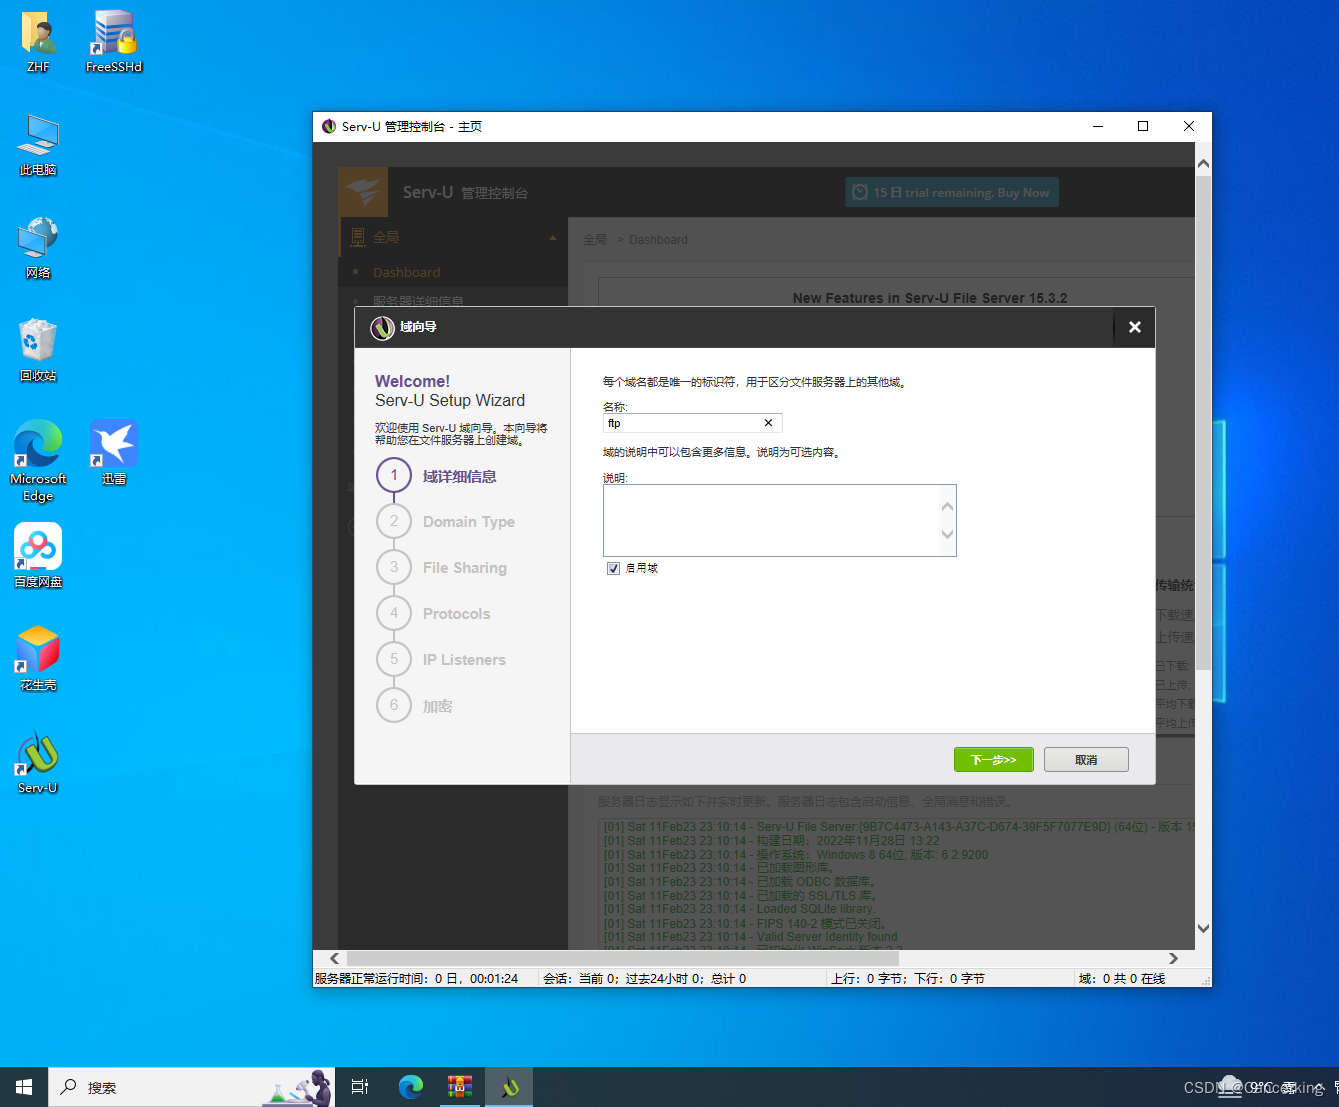Collapse the 全局 sidebar section arrow

(553, 237)
